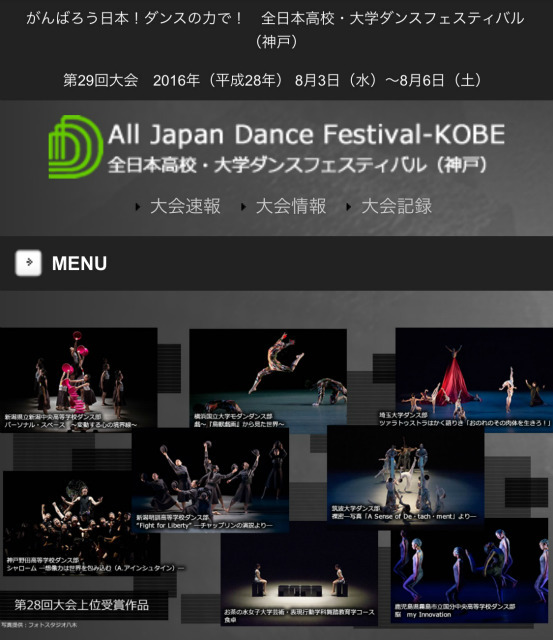View the Fight for Liberty dance photo
Viewport: 553px width, 640px height.
pyautogui.click(x=211, y=480)
